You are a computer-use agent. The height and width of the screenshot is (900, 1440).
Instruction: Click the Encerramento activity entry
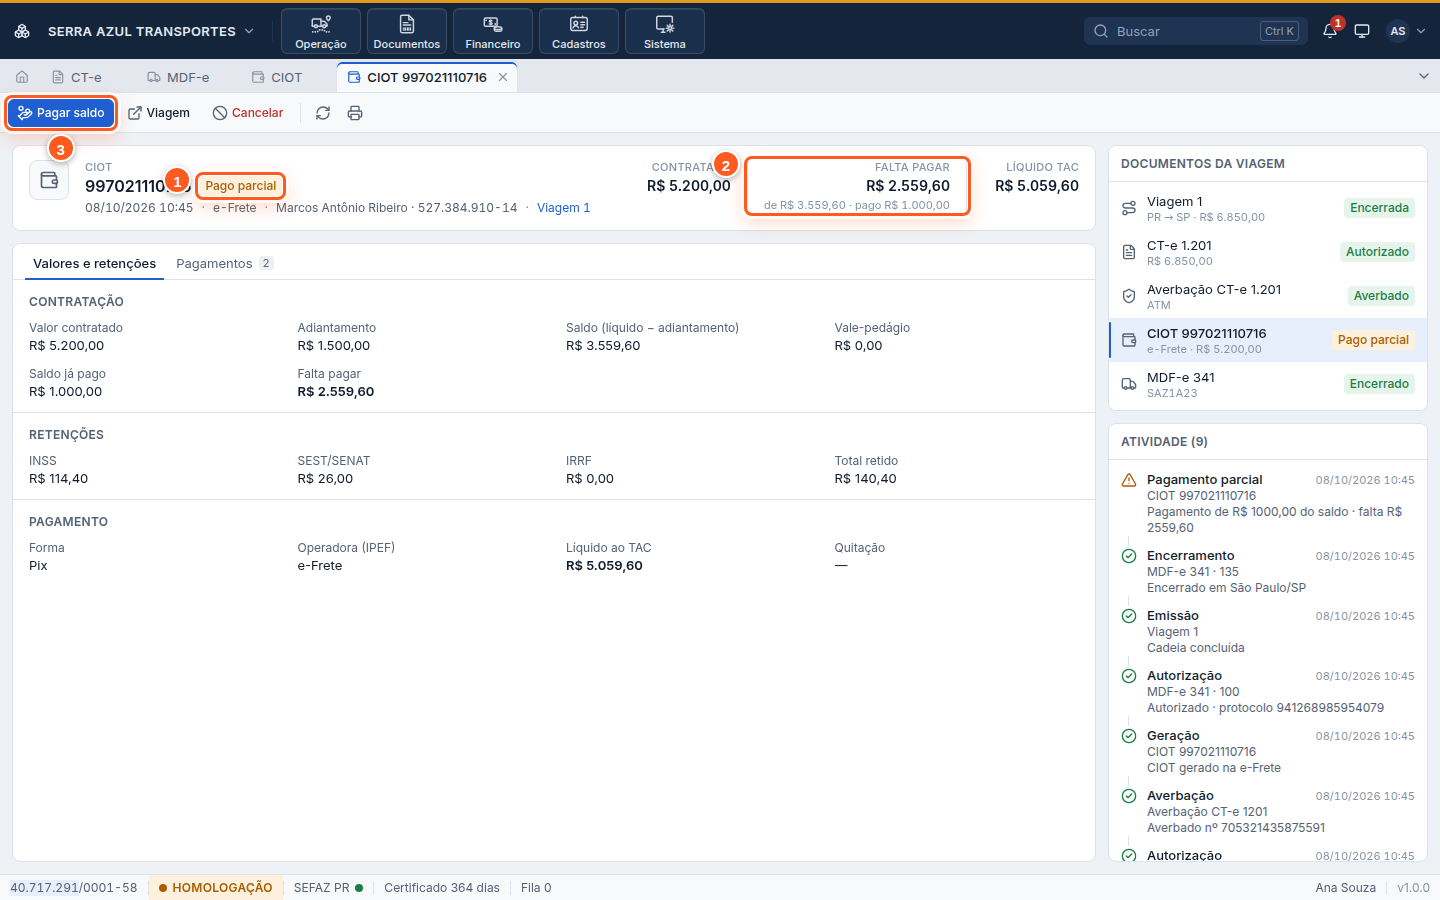pos(1268,571)
